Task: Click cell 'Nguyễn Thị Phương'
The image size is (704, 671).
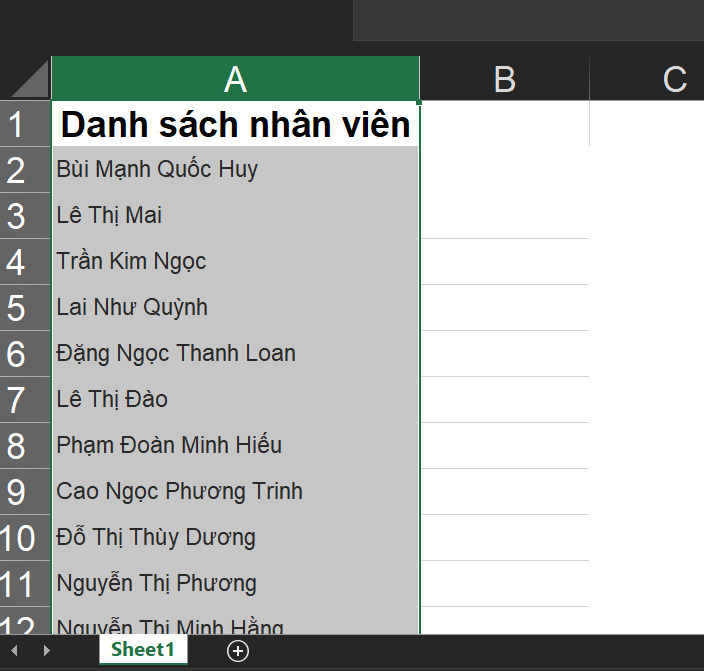Action: [236, 584]
